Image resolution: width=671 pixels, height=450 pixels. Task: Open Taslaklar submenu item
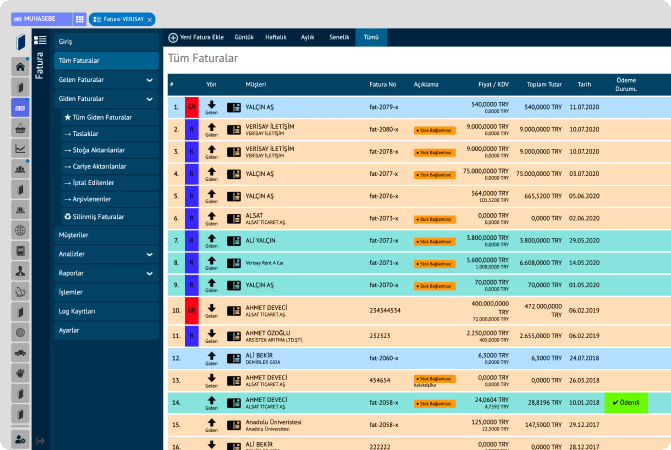click(x=110, y=133)
